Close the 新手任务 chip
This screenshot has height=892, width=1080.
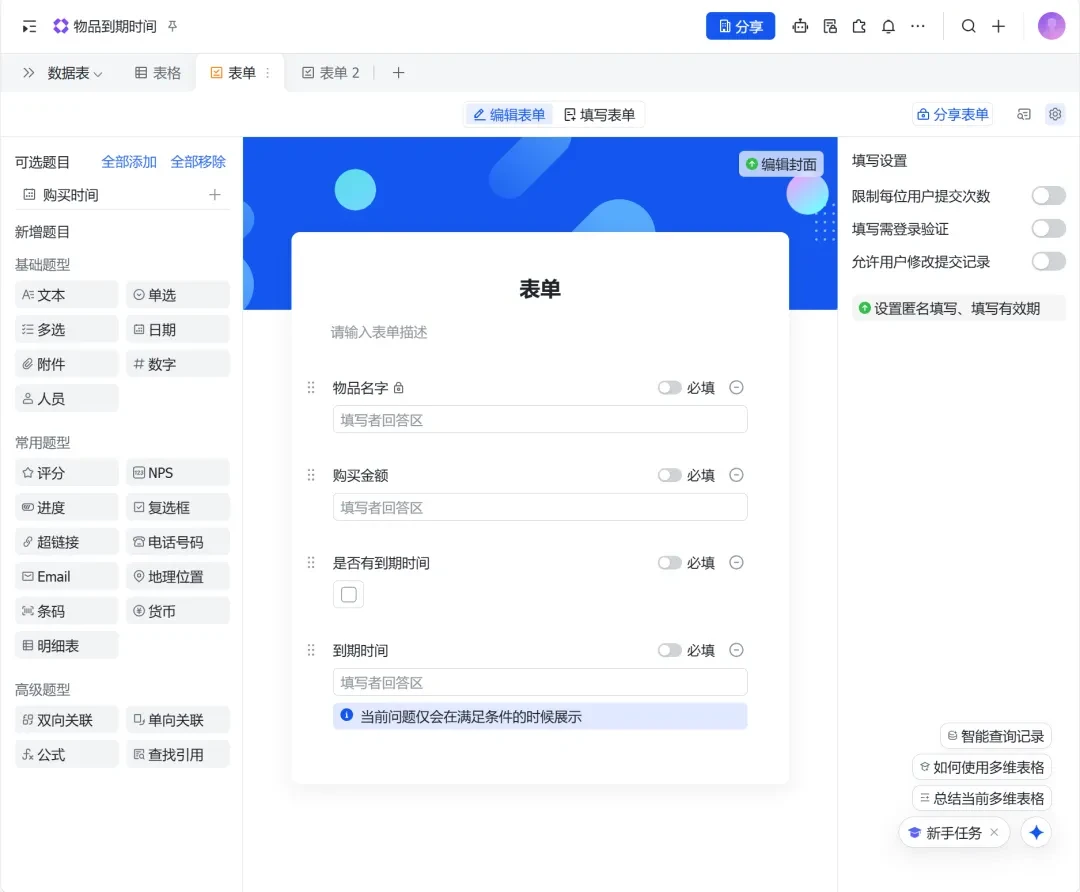[x=994, y=832]
